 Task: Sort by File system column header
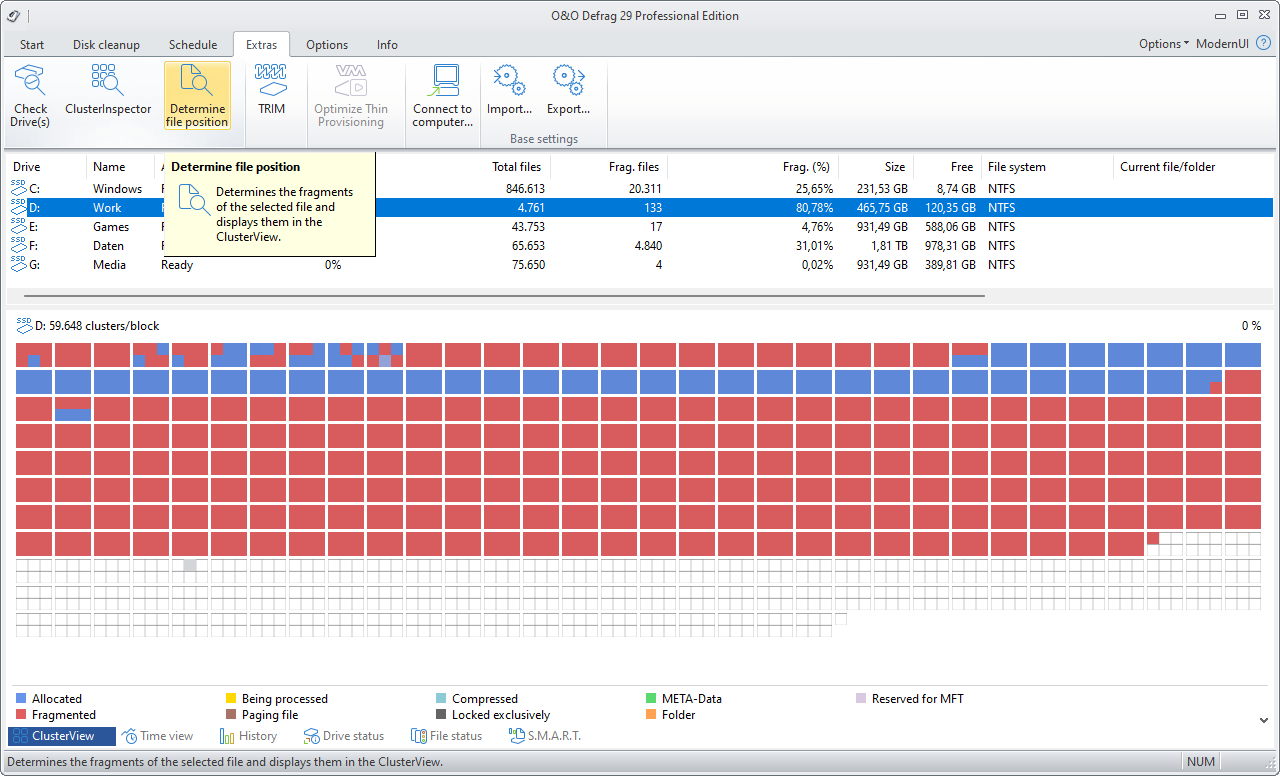coord(1046,167)
